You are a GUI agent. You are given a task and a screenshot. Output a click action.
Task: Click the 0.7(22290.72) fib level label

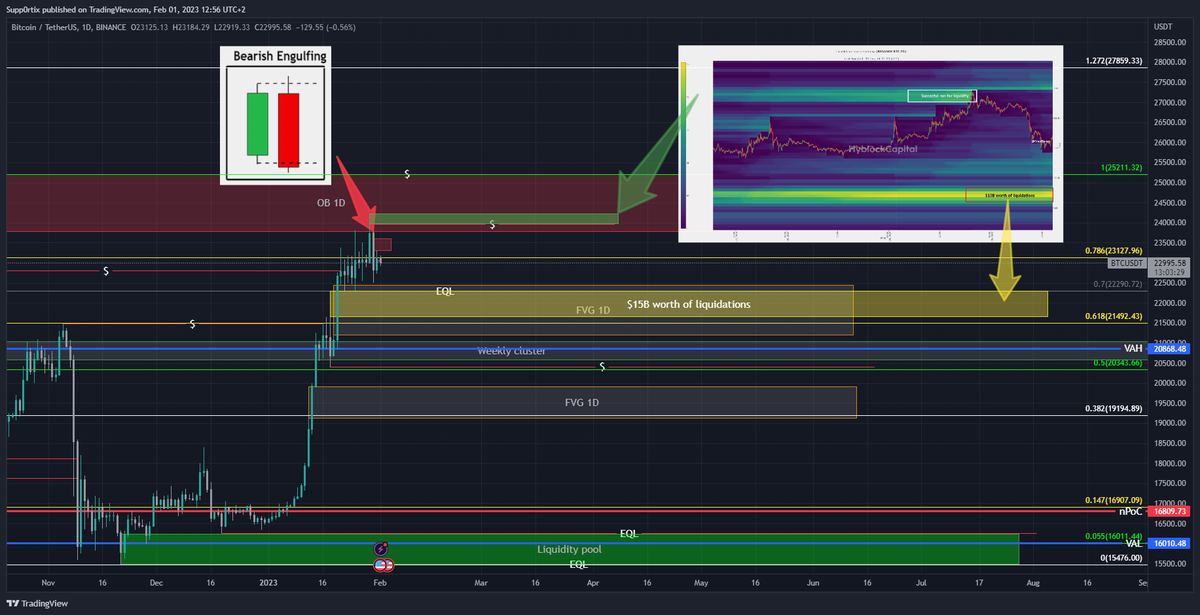(1117, 284)
